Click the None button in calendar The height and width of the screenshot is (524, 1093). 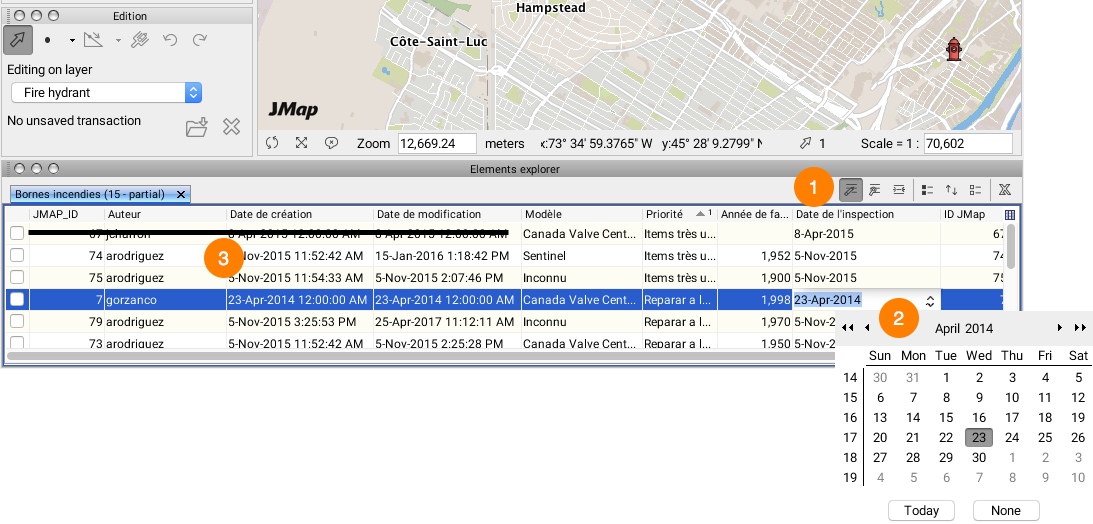coord(1005,511)
